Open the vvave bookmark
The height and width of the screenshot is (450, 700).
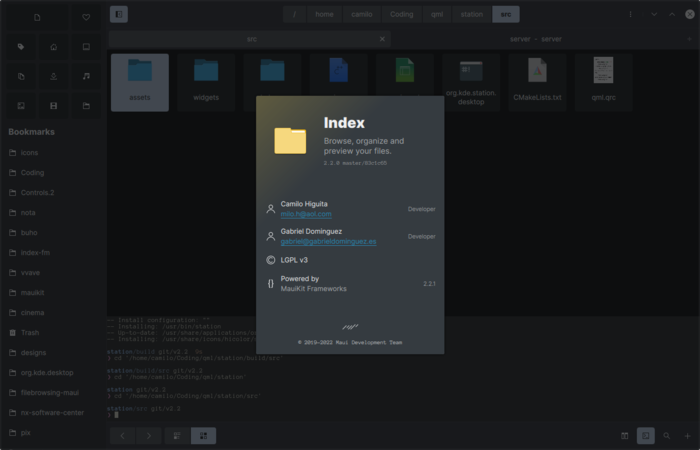(x=54, y=273)
